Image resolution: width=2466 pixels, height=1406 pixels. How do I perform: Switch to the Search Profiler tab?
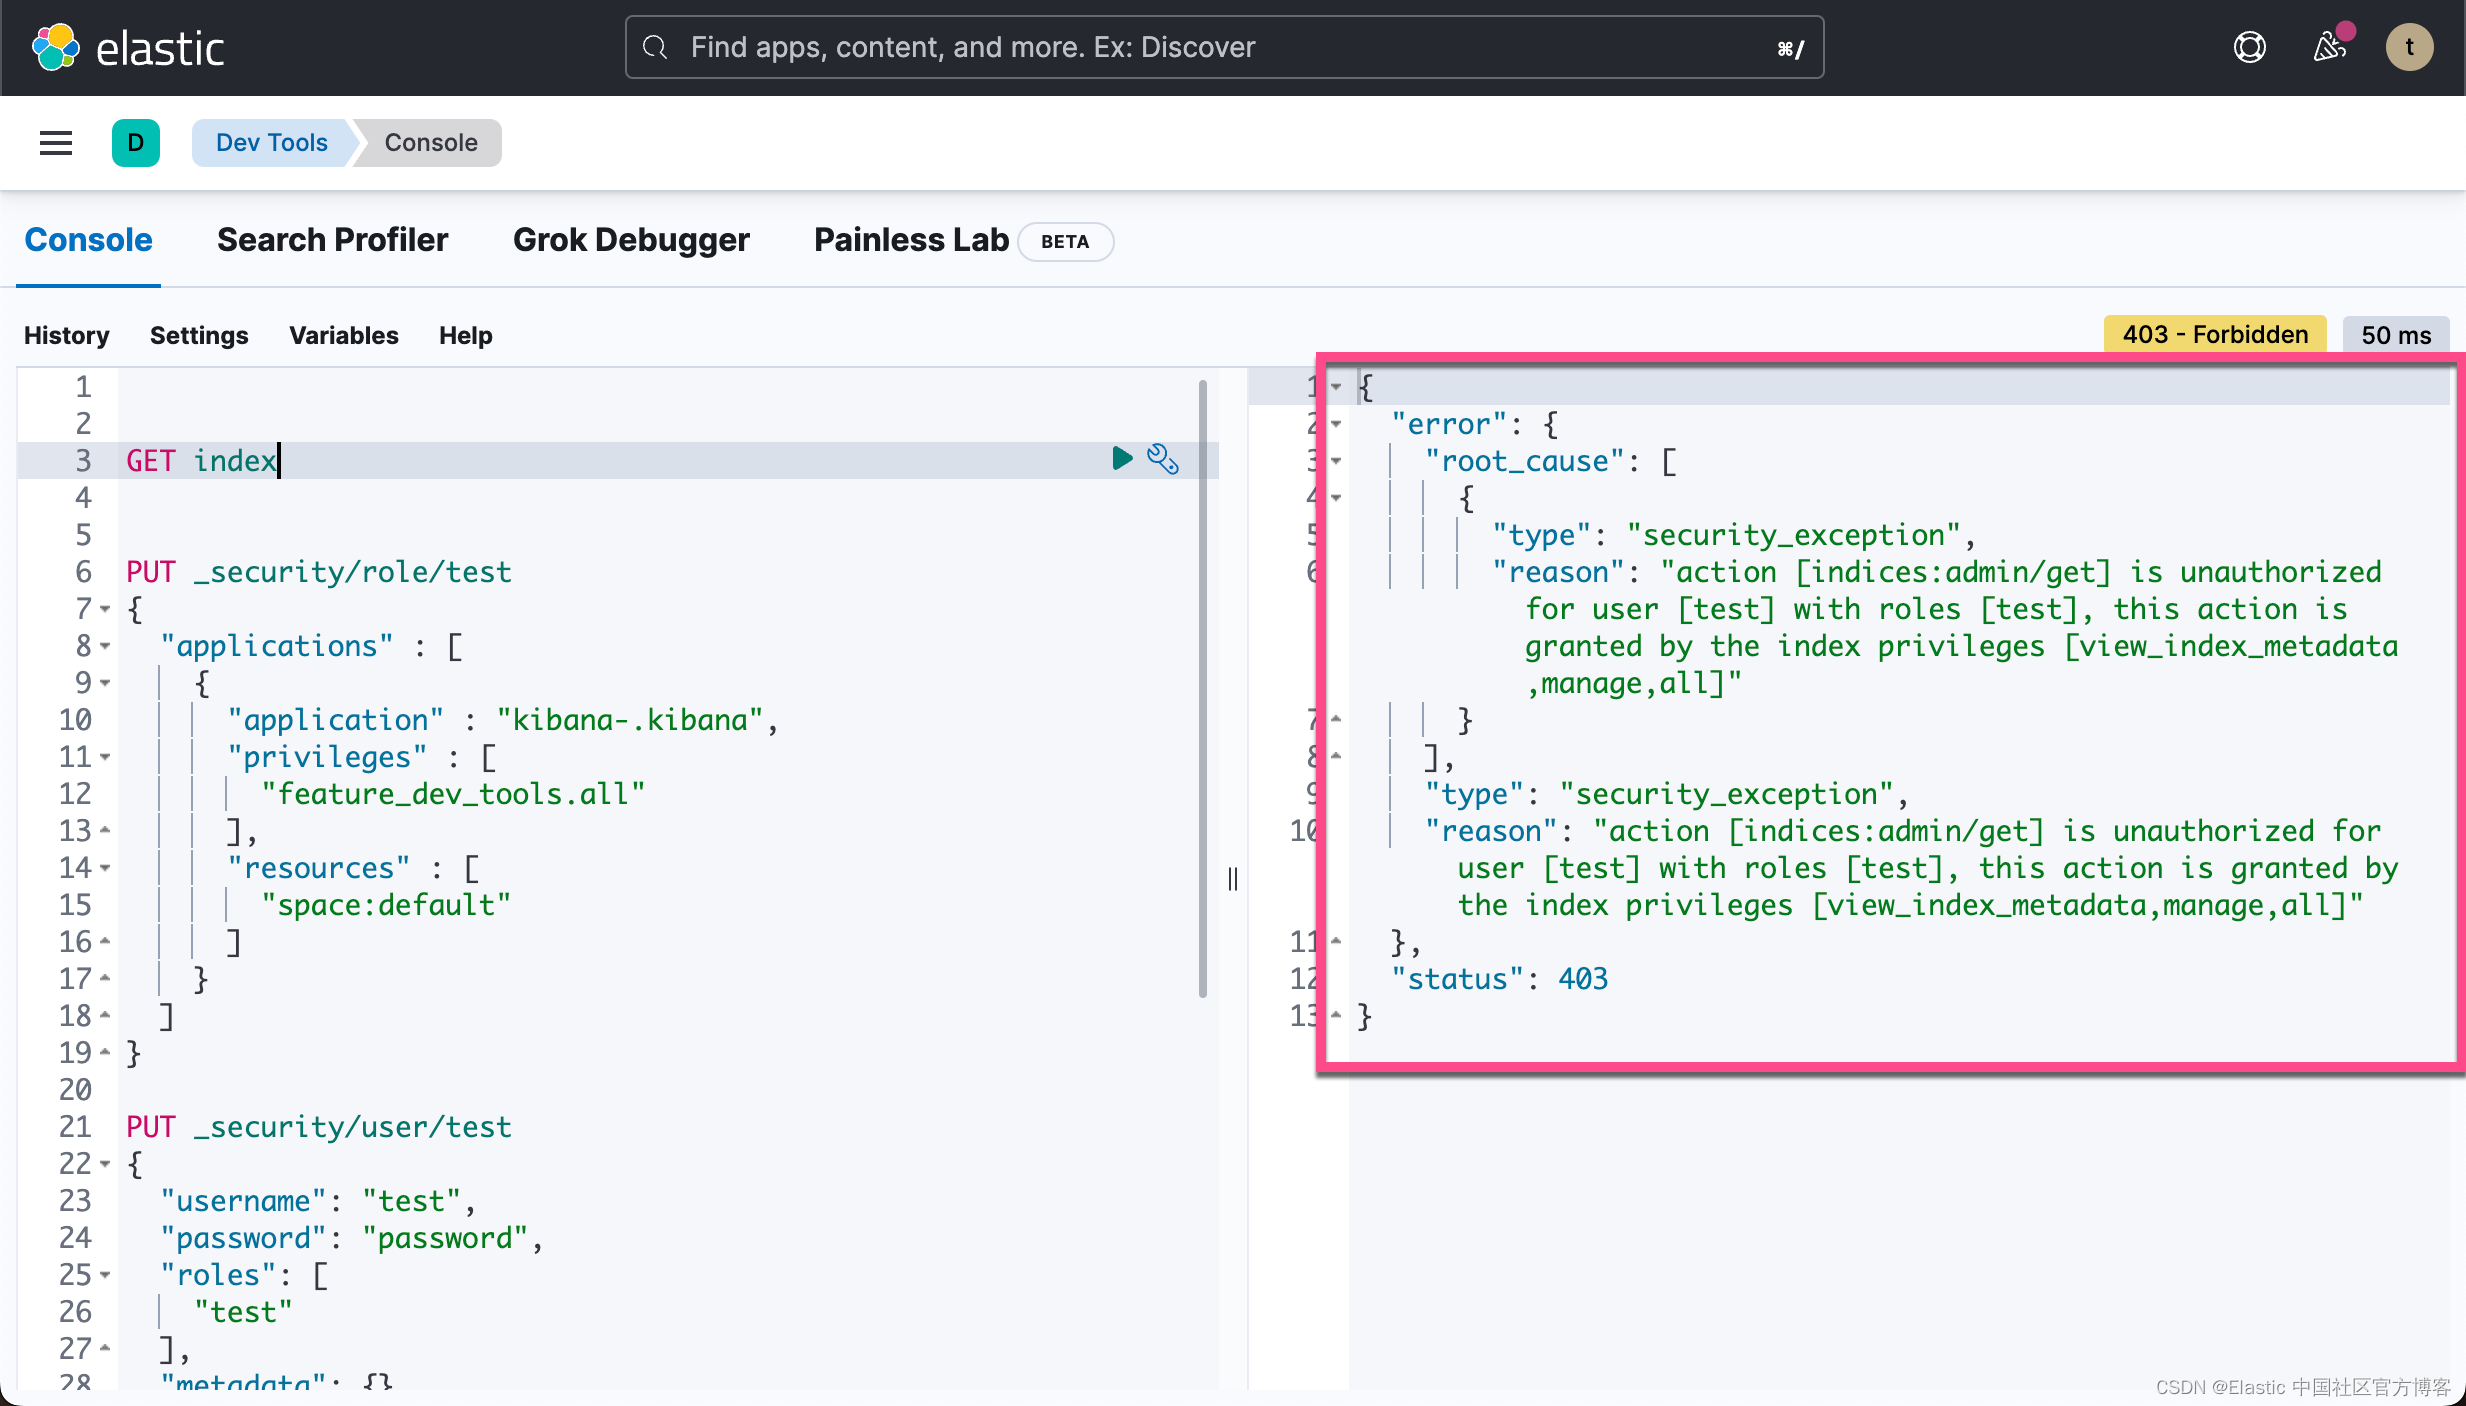tap(332, 240)
